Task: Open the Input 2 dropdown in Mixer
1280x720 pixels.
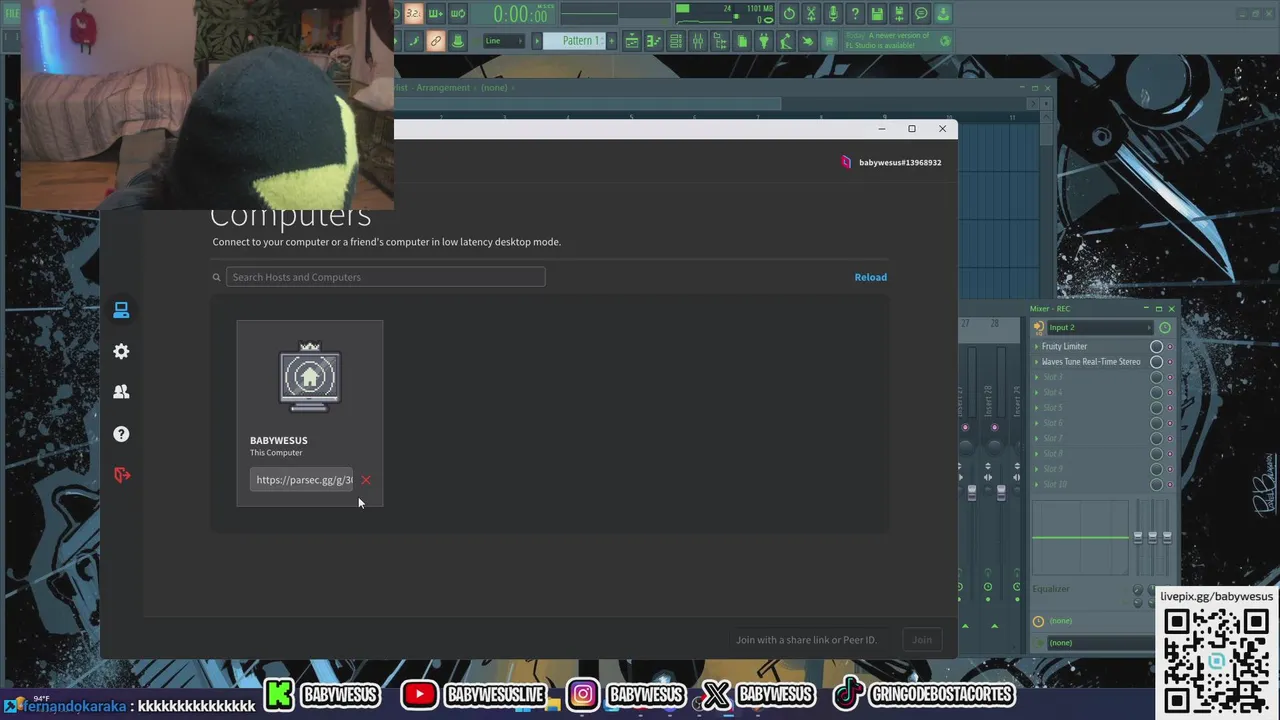Action: 1100,327
